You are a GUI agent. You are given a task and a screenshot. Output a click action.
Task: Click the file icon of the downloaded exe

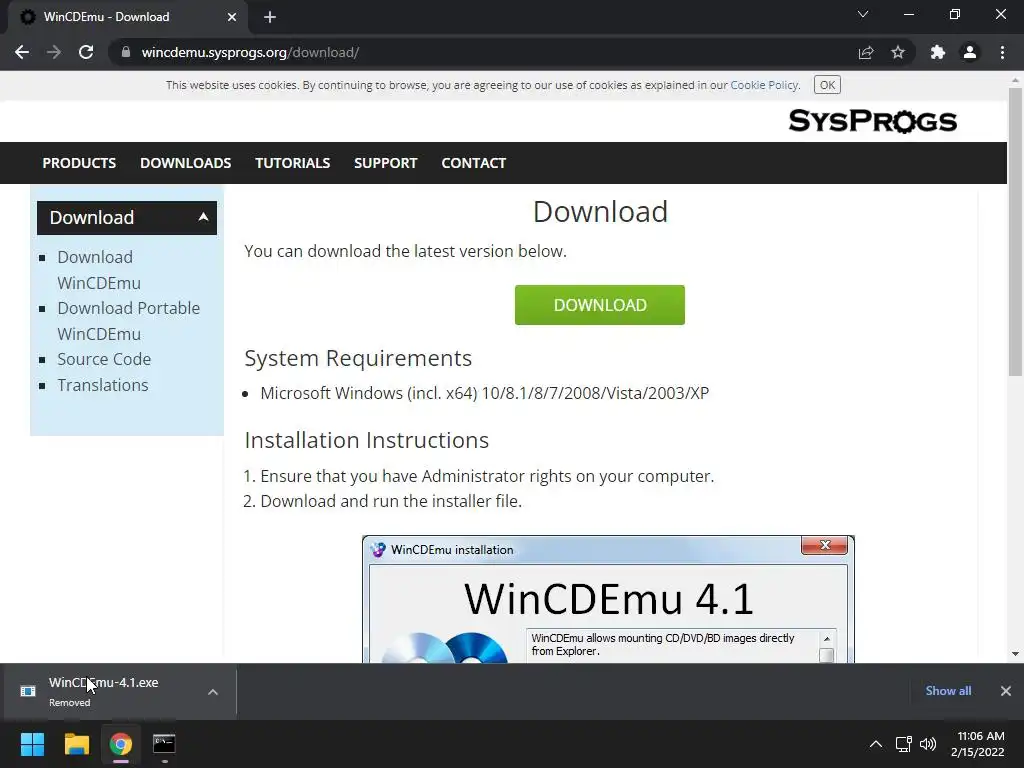(27, 691)
